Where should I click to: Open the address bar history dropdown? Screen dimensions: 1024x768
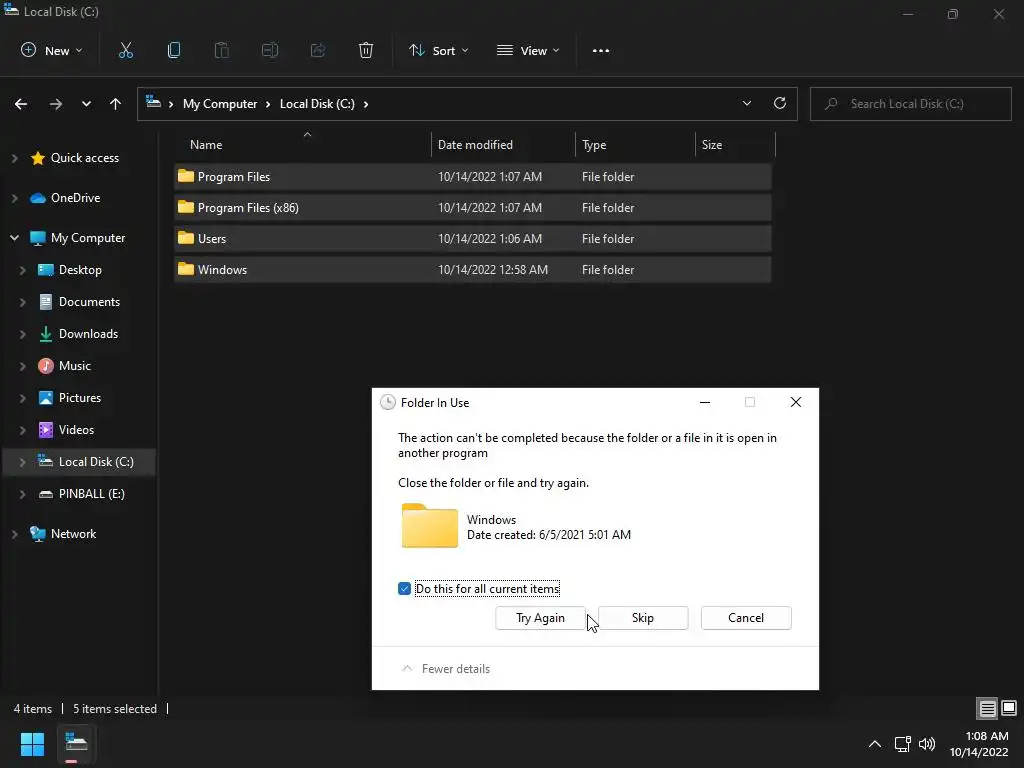[x=746, y=103]
